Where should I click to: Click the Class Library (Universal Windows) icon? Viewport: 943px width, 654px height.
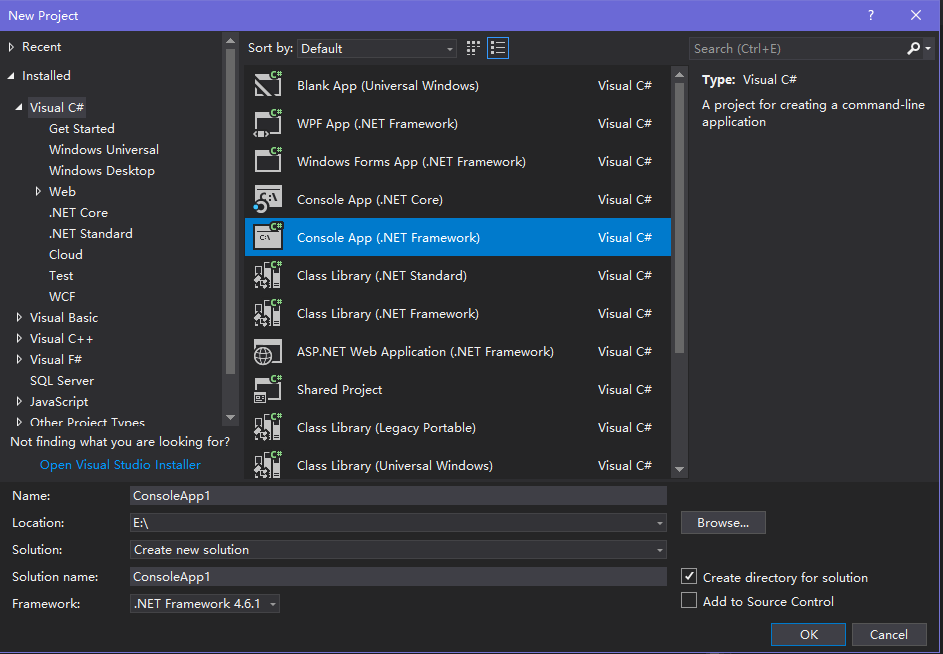tap(268, 465)
